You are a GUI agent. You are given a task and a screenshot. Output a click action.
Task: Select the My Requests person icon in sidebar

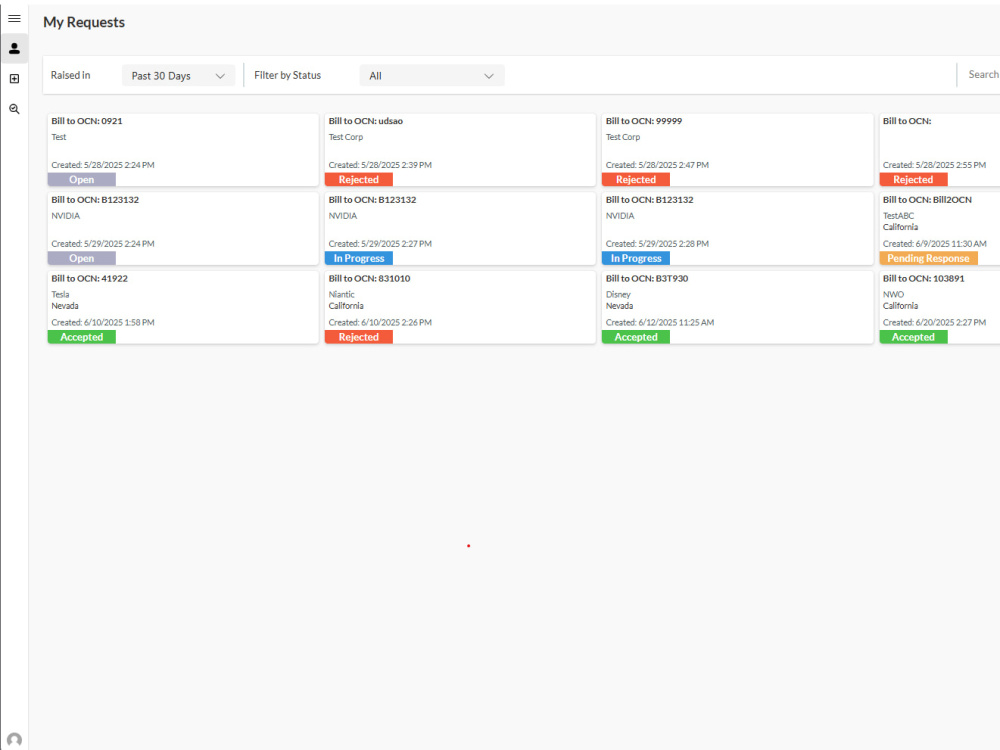pos(14,48)
